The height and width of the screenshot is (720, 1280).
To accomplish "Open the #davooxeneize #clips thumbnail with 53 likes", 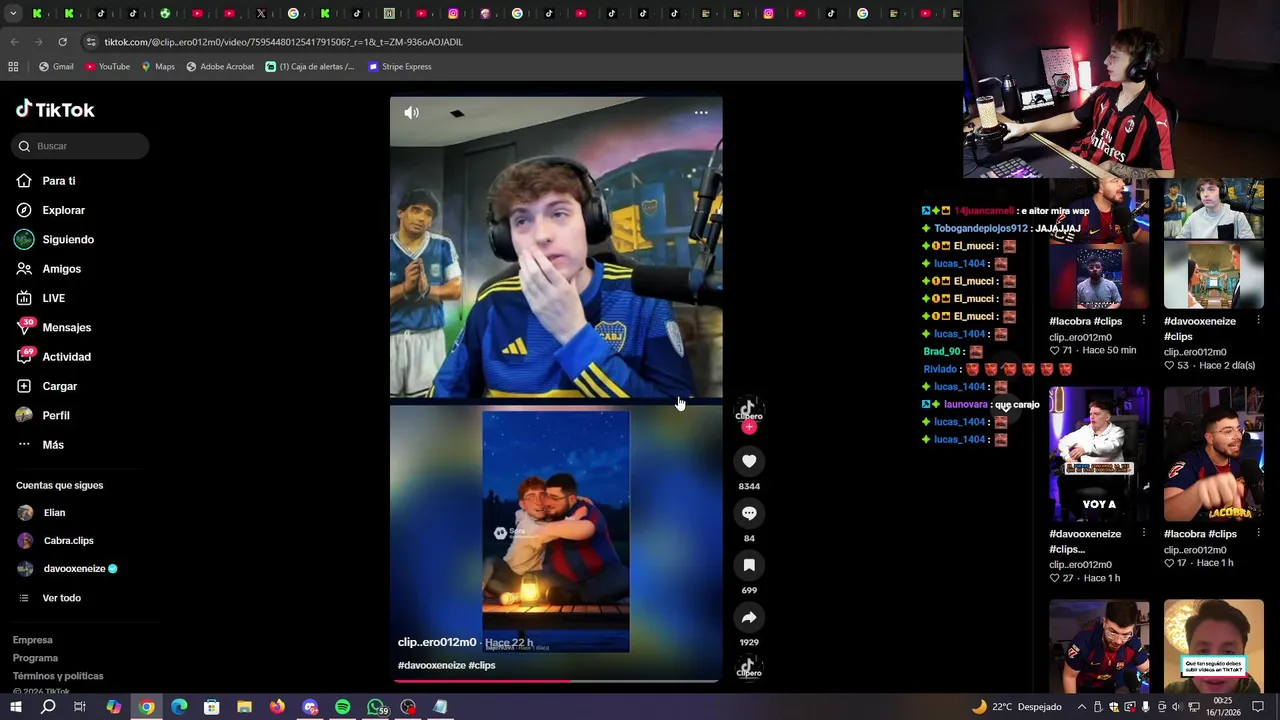I will coord(1214,245).
